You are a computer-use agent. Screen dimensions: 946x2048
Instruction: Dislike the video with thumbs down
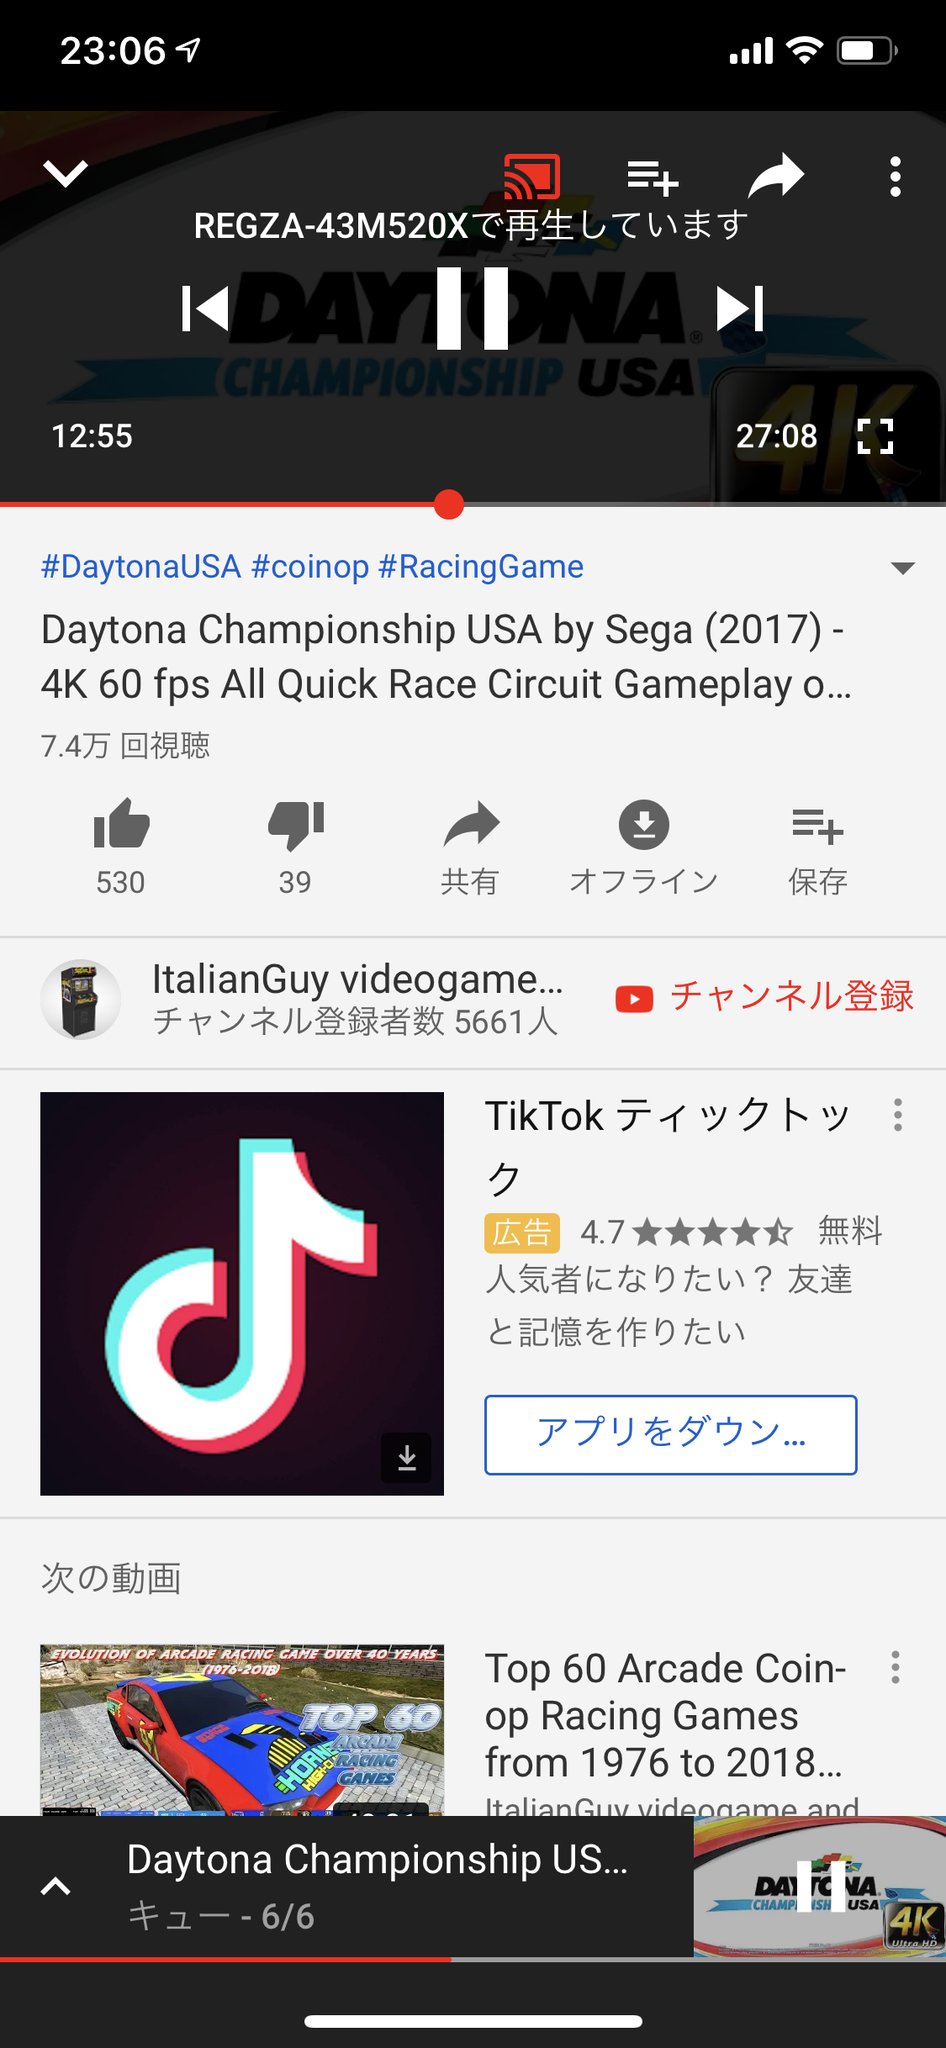click(296, 847)
